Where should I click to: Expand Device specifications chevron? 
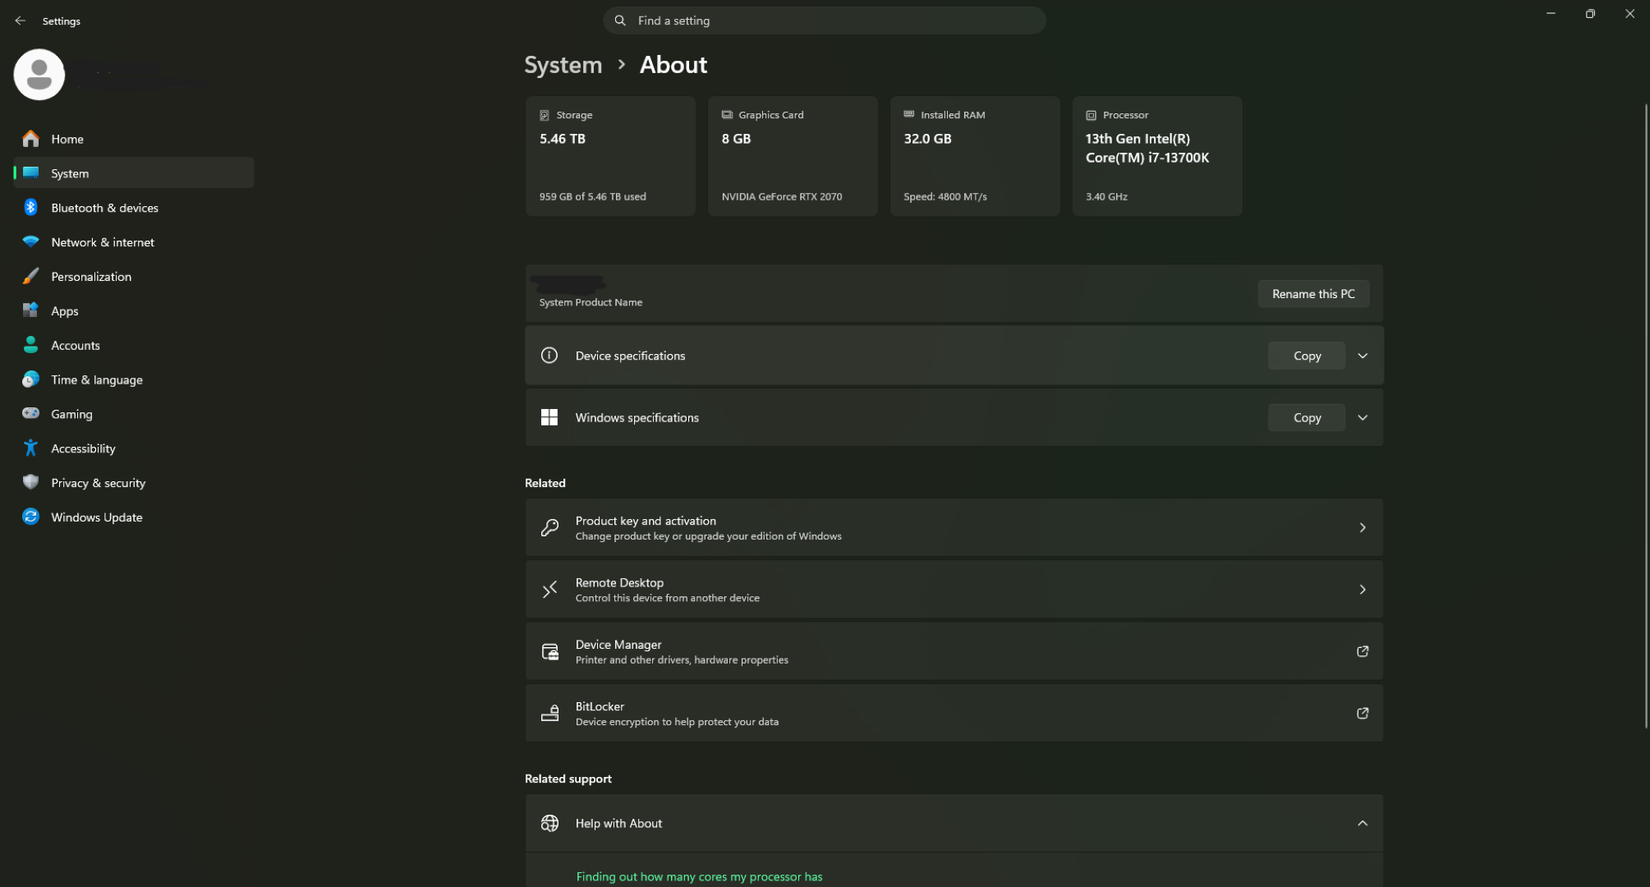point(1362,356)
